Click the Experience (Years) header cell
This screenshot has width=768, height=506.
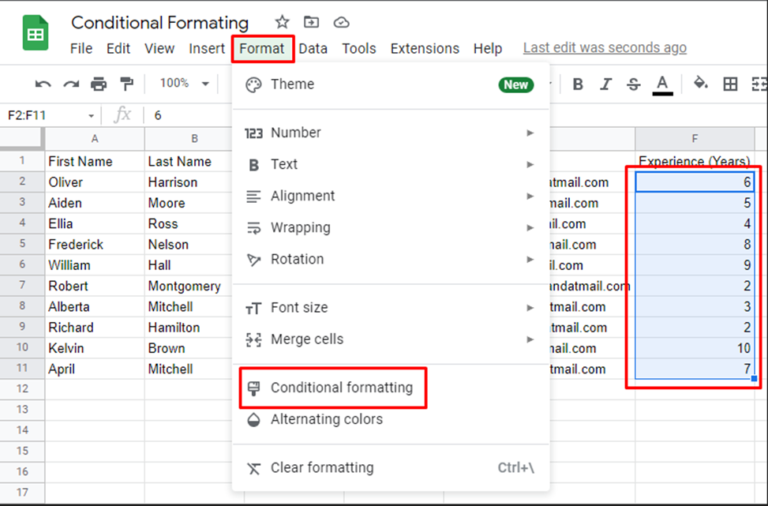[695, 161]
